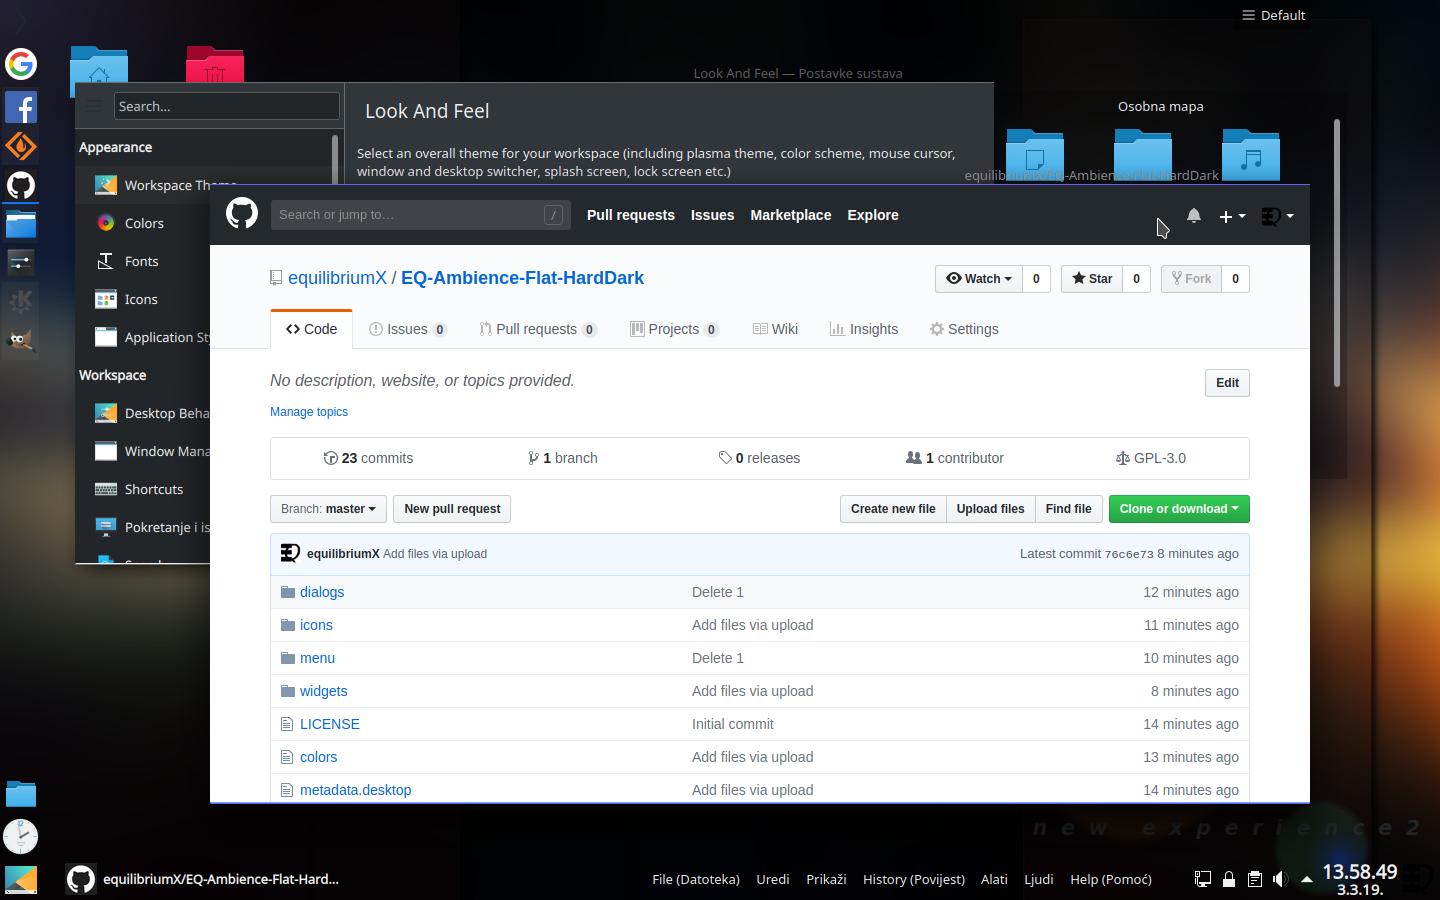Open the widgets folder
The height and width of the screenshot is (900, 1440).
coord(324,691)
